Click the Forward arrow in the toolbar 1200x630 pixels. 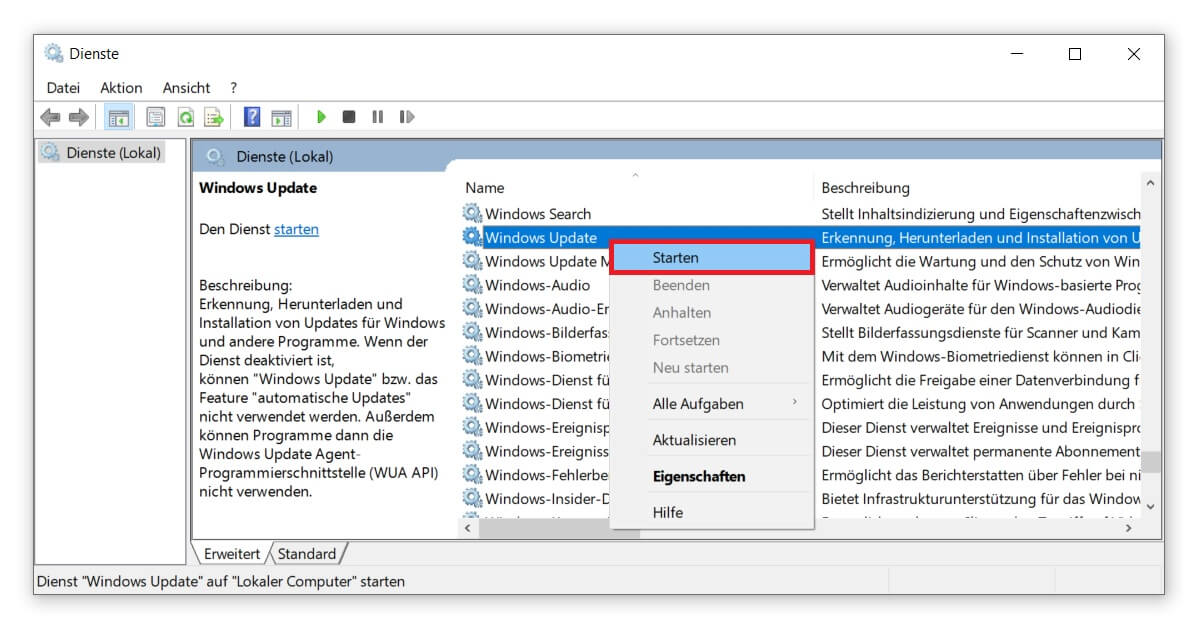coord(78,117)
